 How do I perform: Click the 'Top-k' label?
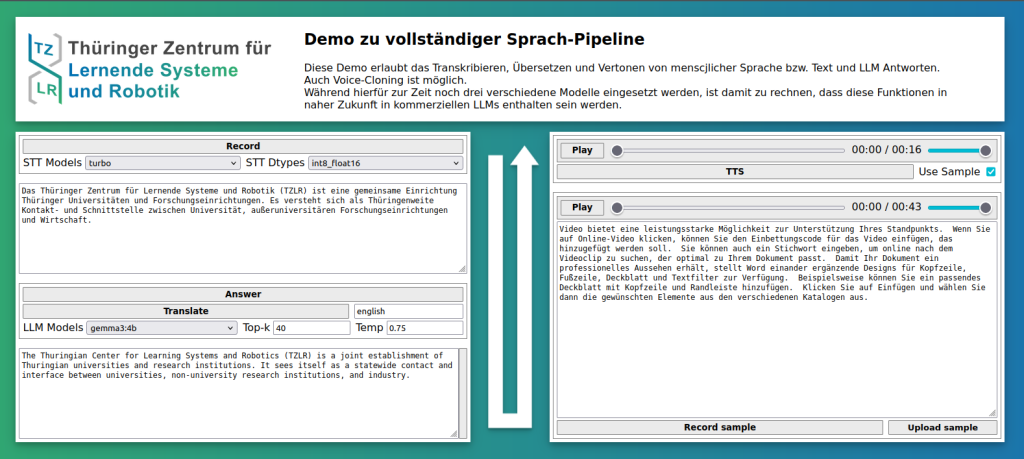pos(256,327)
